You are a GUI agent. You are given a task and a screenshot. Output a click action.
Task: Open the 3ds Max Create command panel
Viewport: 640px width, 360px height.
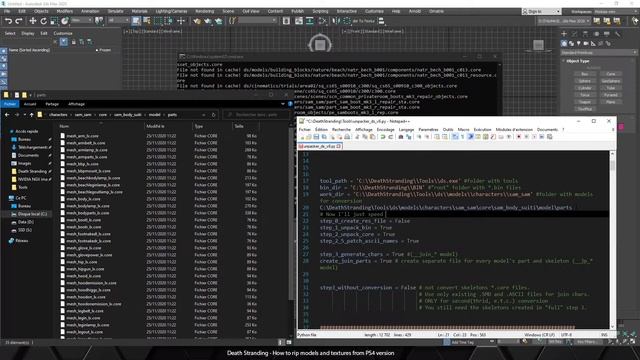pos(564,33)
